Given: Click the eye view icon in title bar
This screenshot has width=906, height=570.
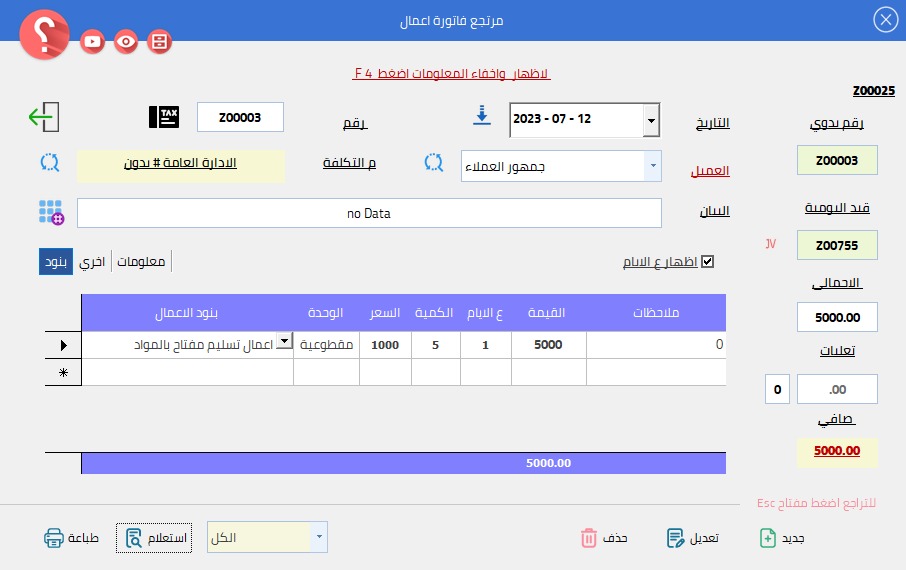Looking at the screenshot, I should [x=126, y=41].
